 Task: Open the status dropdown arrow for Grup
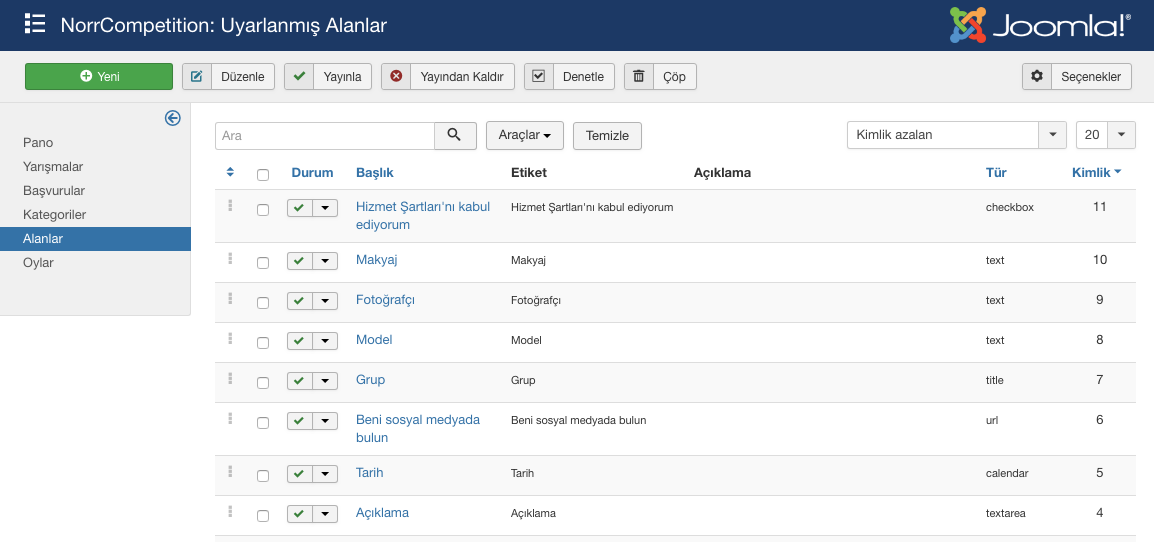click(326, 381)
